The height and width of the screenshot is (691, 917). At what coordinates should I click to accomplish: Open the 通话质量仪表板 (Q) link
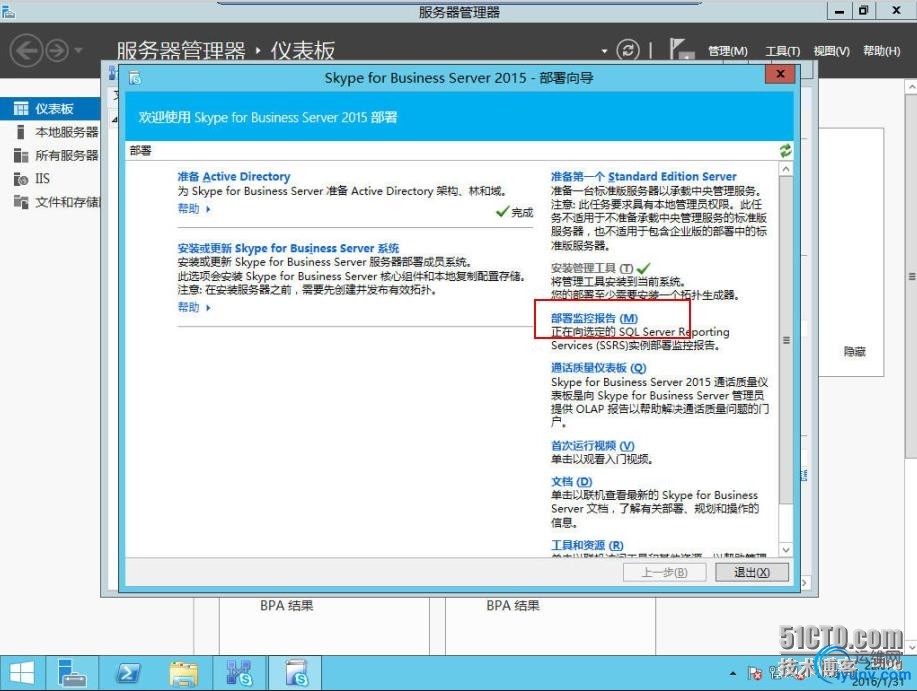coord(598,368)
